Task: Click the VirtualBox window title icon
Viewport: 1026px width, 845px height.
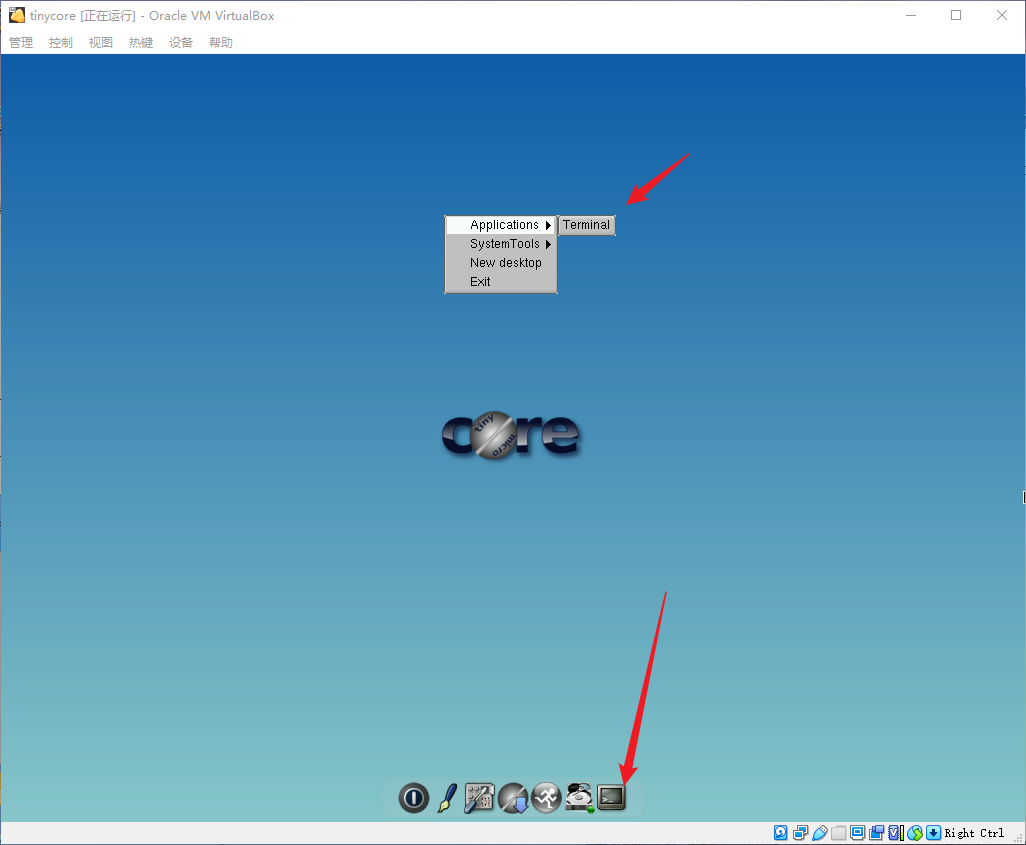Action: (x=16, y=15)
